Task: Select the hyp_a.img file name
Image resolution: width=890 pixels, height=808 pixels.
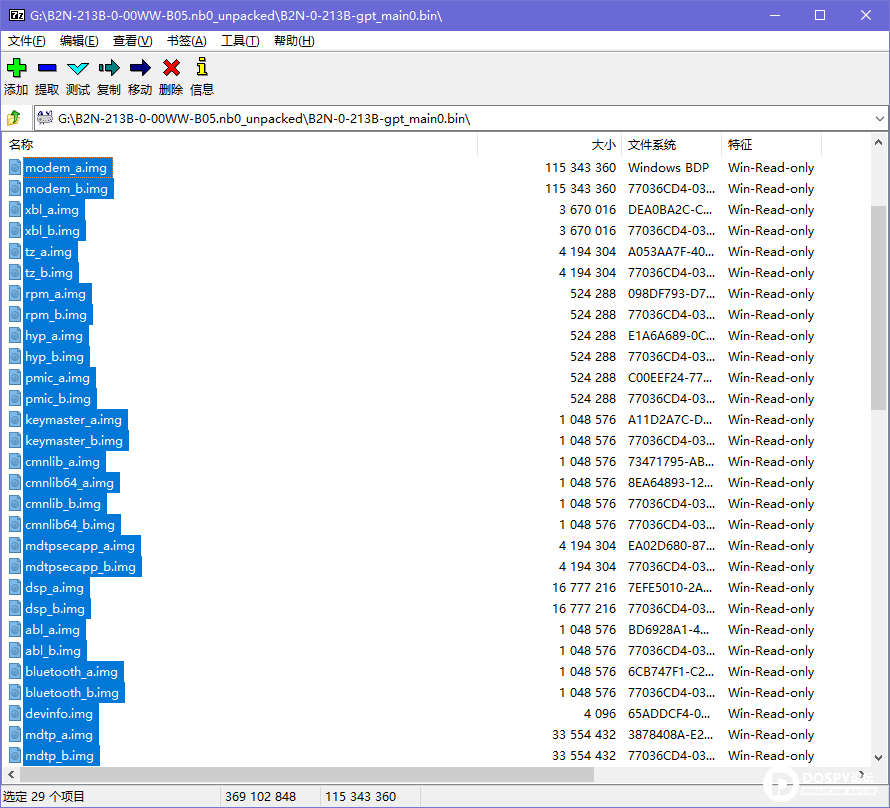Action: point(54,335)
